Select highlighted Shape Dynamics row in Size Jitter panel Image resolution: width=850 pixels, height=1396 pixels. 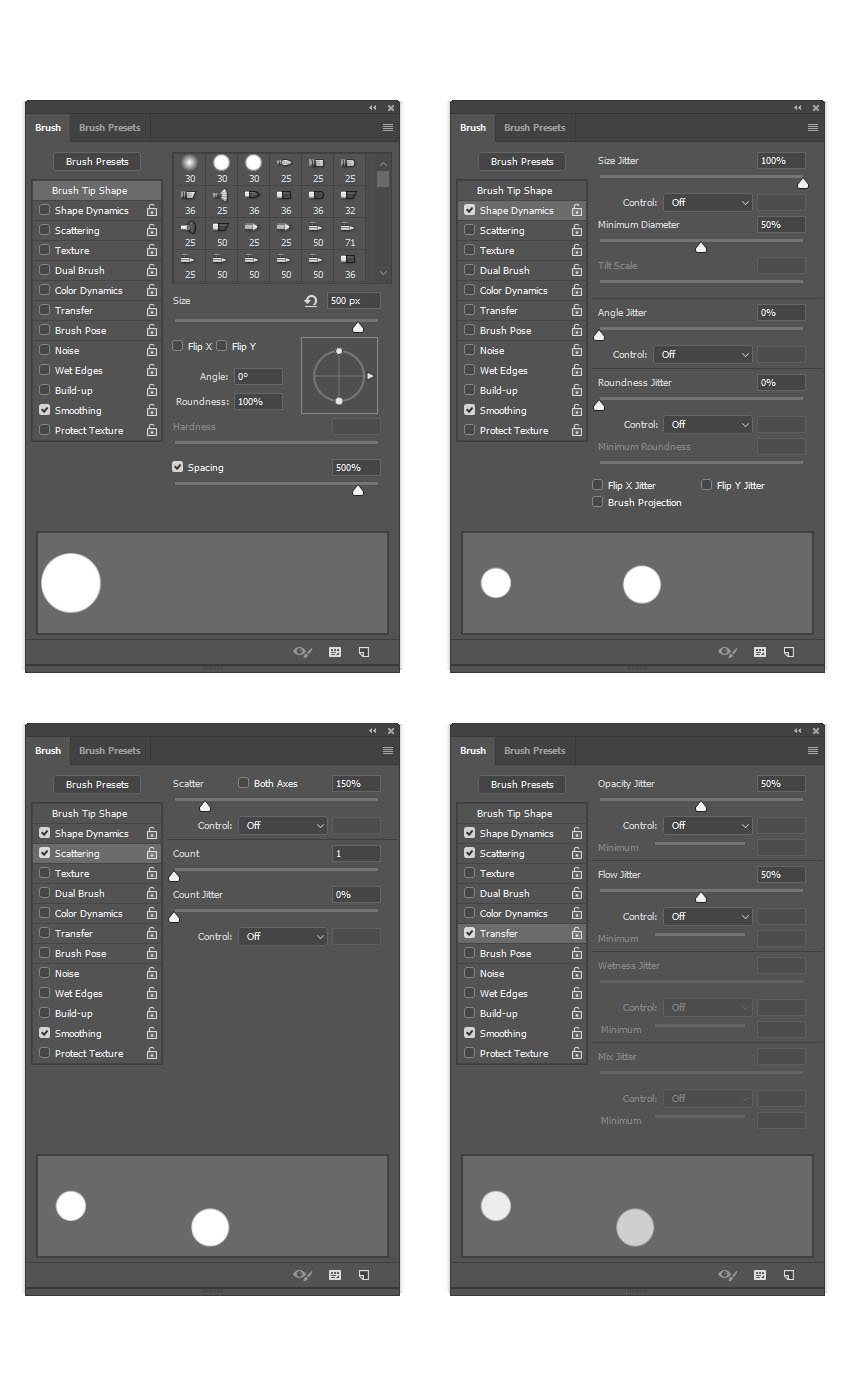click(x=515, y=211)
